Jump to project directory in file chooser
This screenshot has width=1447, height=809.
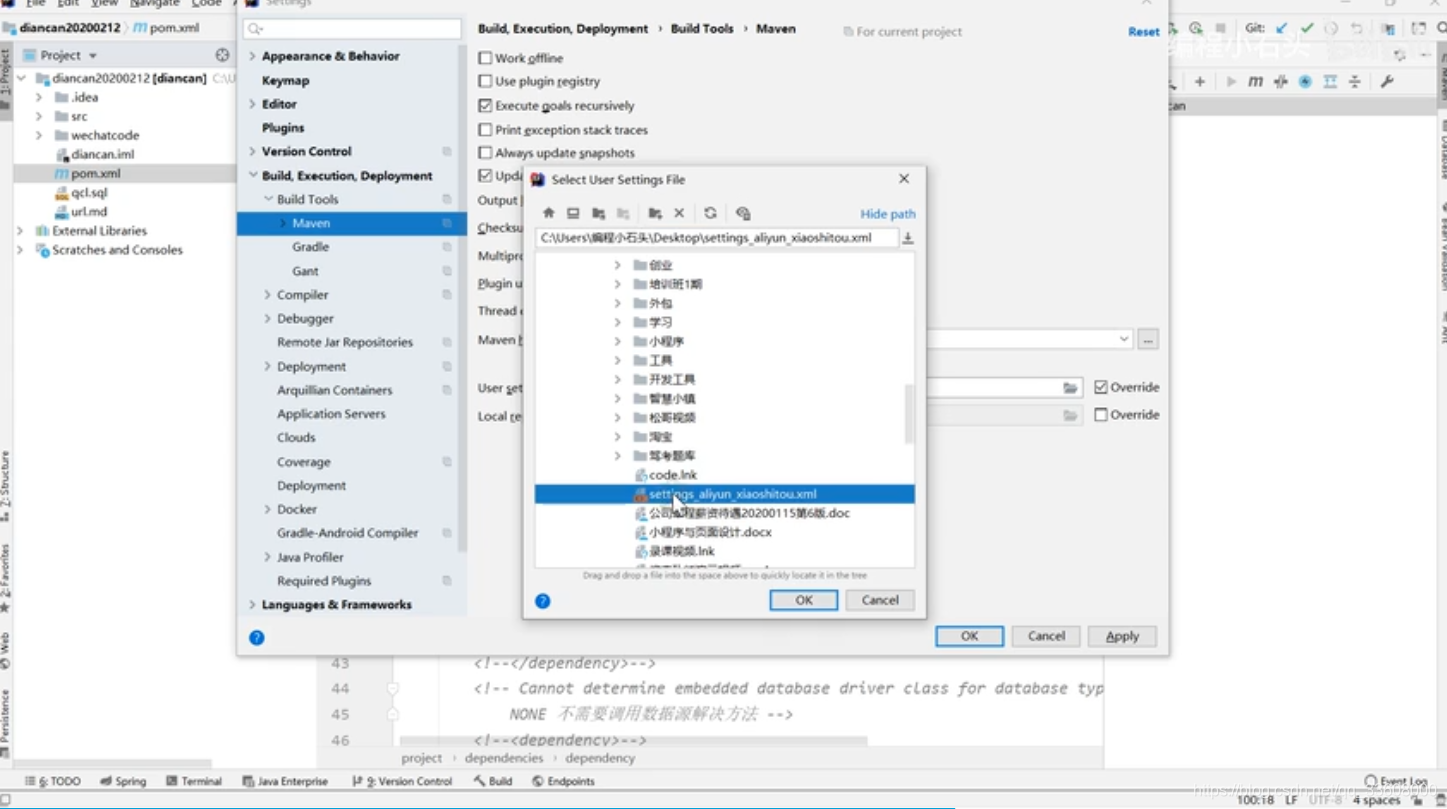pos(598,213)
